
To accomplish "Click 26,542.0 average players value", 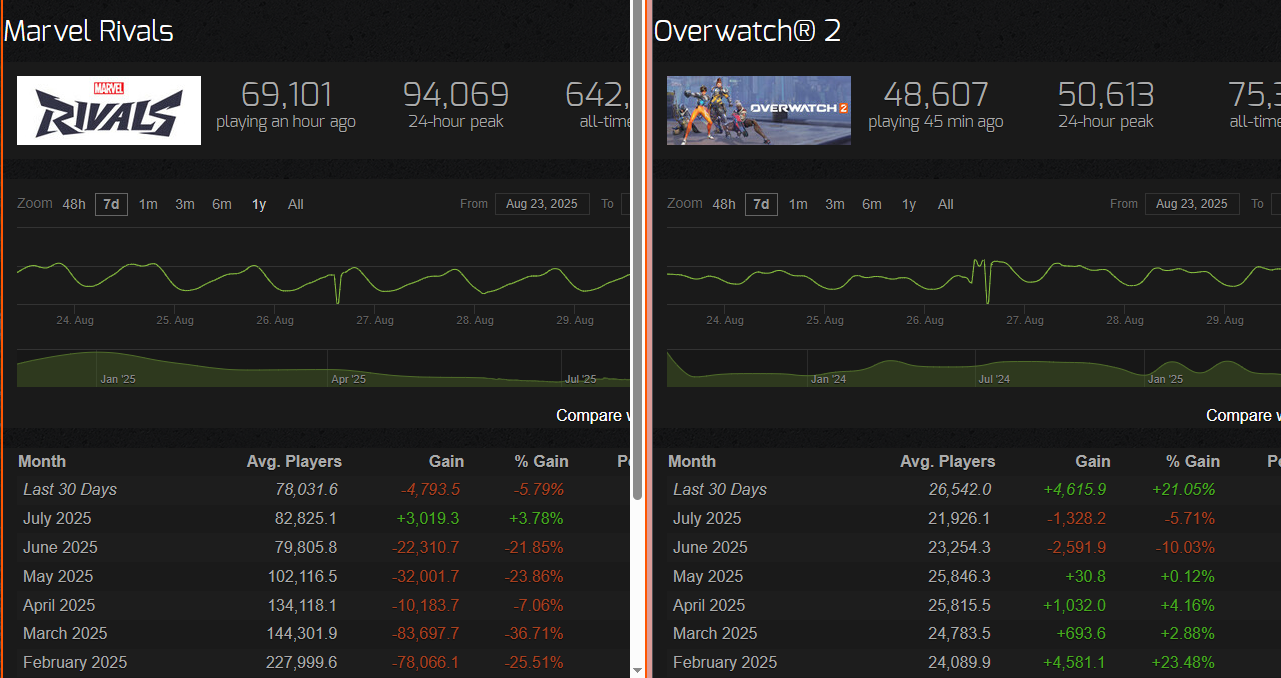I will point(959,489).
